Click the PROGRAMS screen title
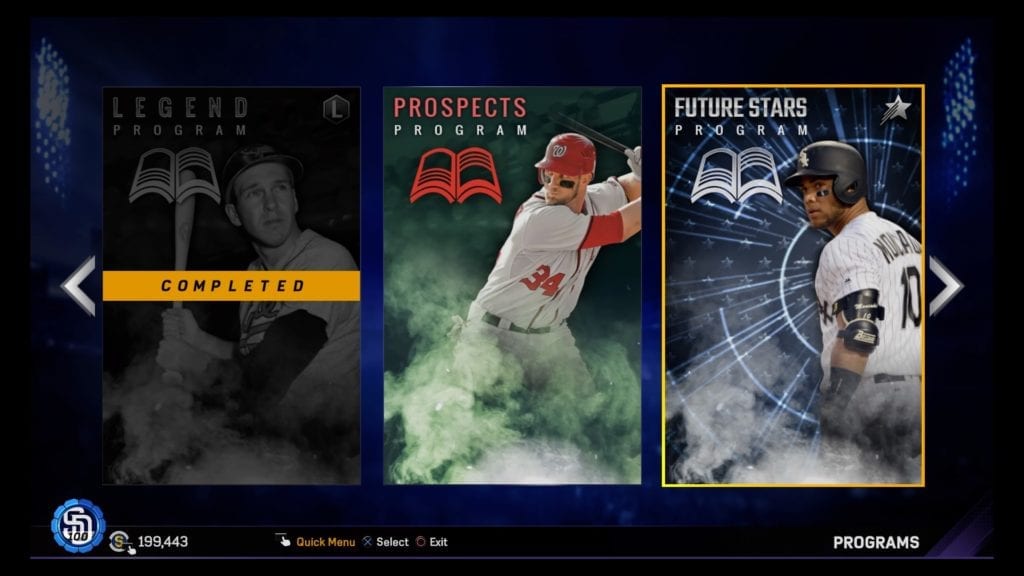The height and width of the screenshot is (576, 1024). (876, 542)
